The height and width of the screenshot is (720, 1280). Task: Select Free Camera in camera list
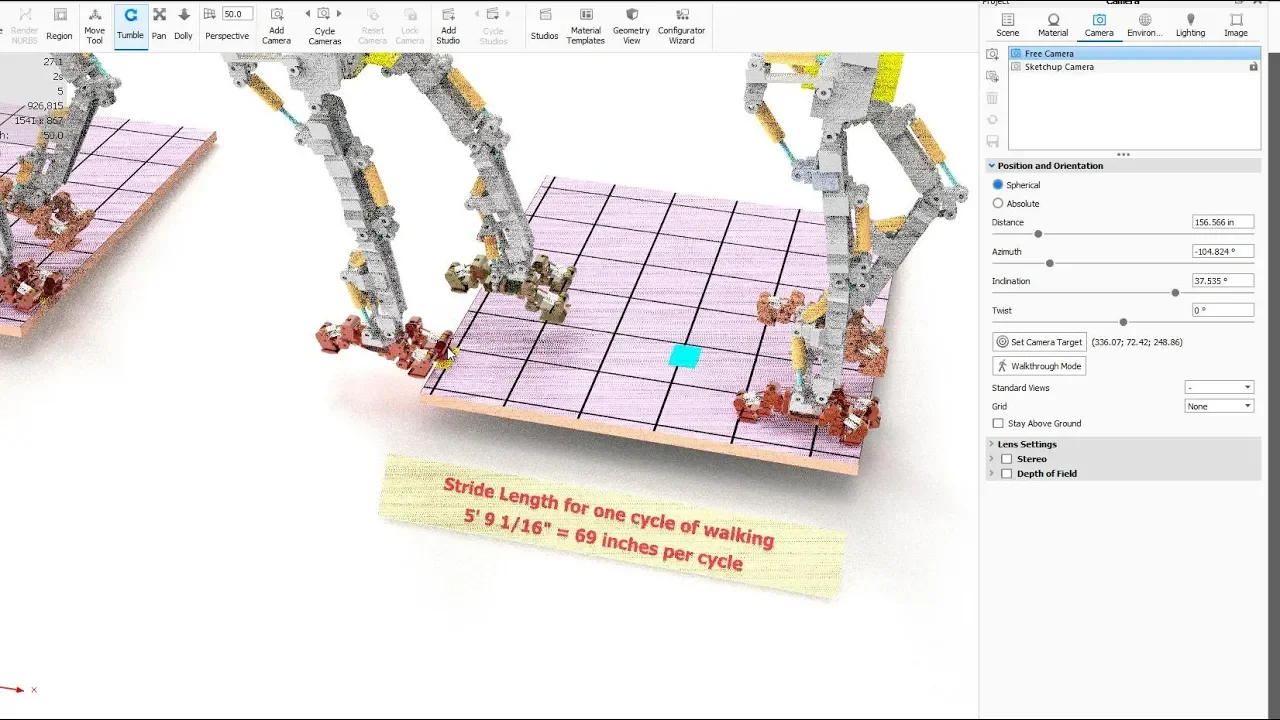[x=1133, y=54]
